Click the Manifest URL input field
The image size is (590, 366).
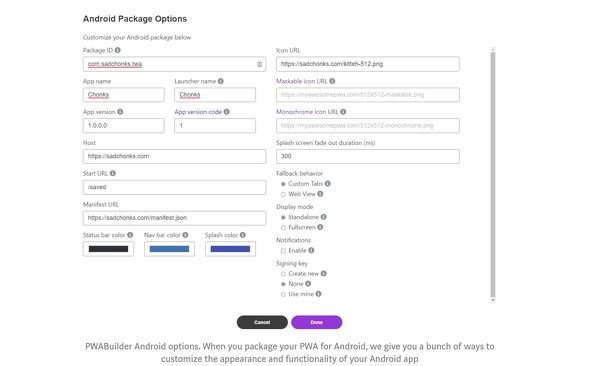(175, 218)
